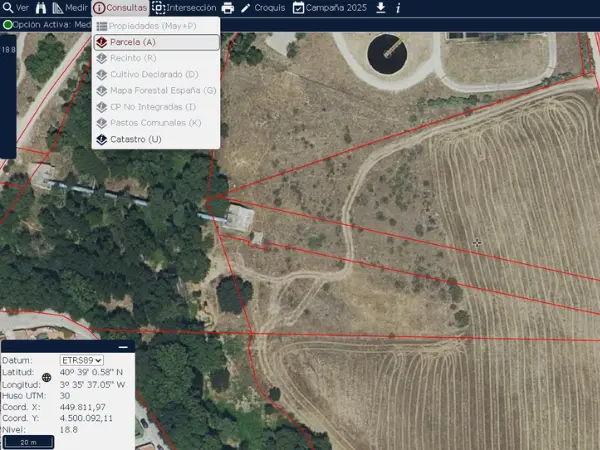Image resolution: width=600 pixels, height=450 pixels.
Task: Open Campaña 2025 selector
Action: 330,8
